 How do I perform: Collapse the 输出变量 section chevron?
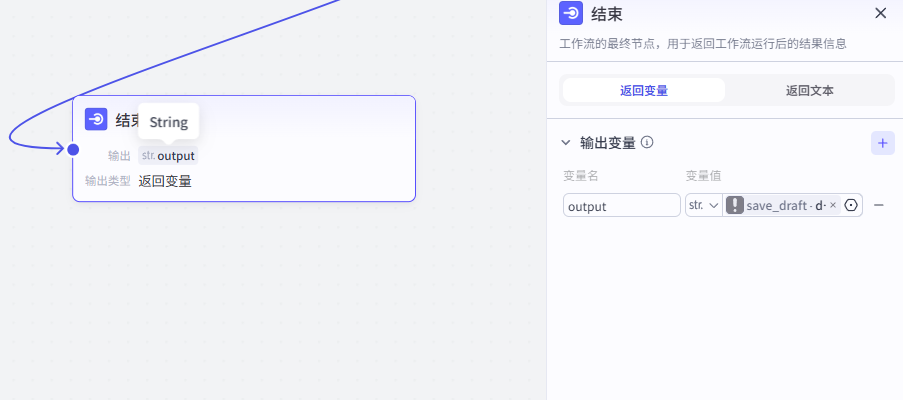coord(566,143)
